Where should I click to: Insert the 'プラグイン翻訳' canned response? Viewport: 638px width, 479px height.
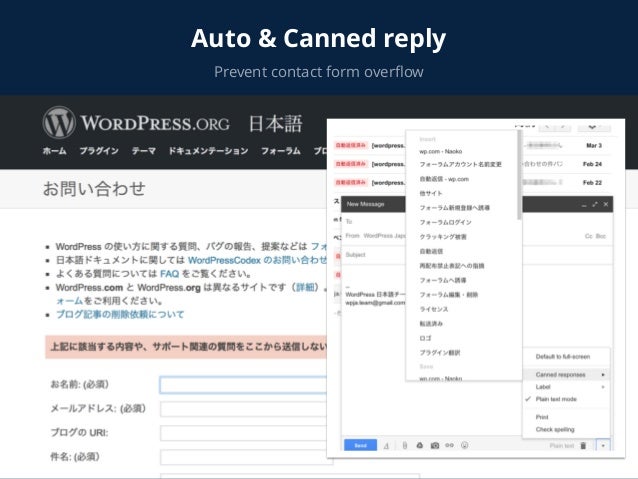click(439, 353)
